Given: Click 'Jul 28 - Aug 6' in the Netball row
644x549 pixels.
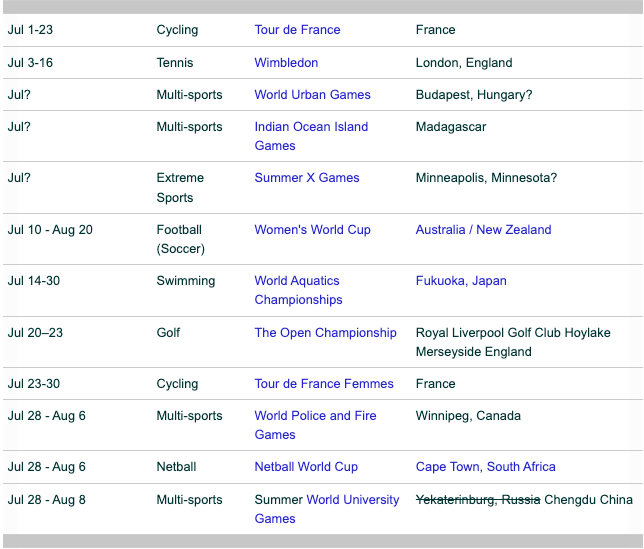Looking at the screenshot, I should point(47,466).
